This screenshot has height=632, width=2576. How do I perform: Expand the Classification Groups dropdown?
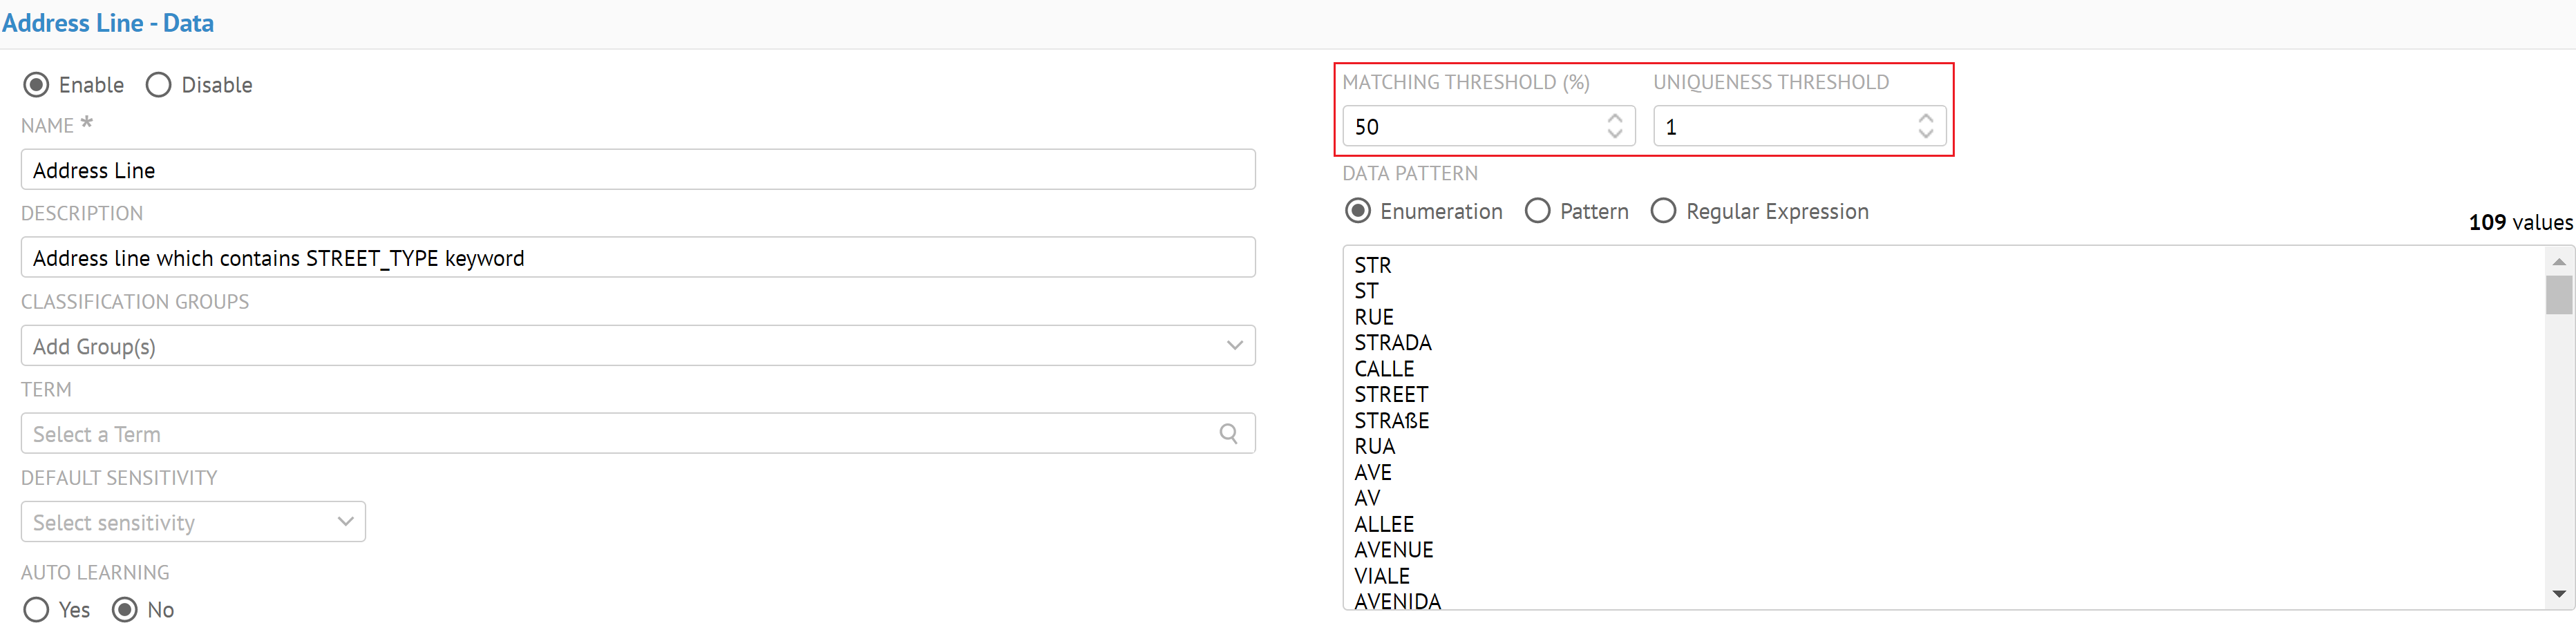[x=1234, y=345]
